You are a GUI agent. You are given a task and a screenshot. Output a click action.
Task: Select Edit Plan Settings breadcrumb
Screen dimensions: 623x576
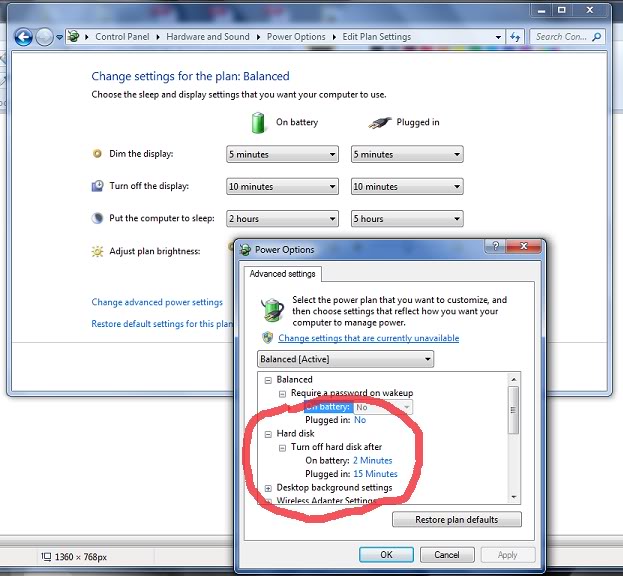point(377,37)
